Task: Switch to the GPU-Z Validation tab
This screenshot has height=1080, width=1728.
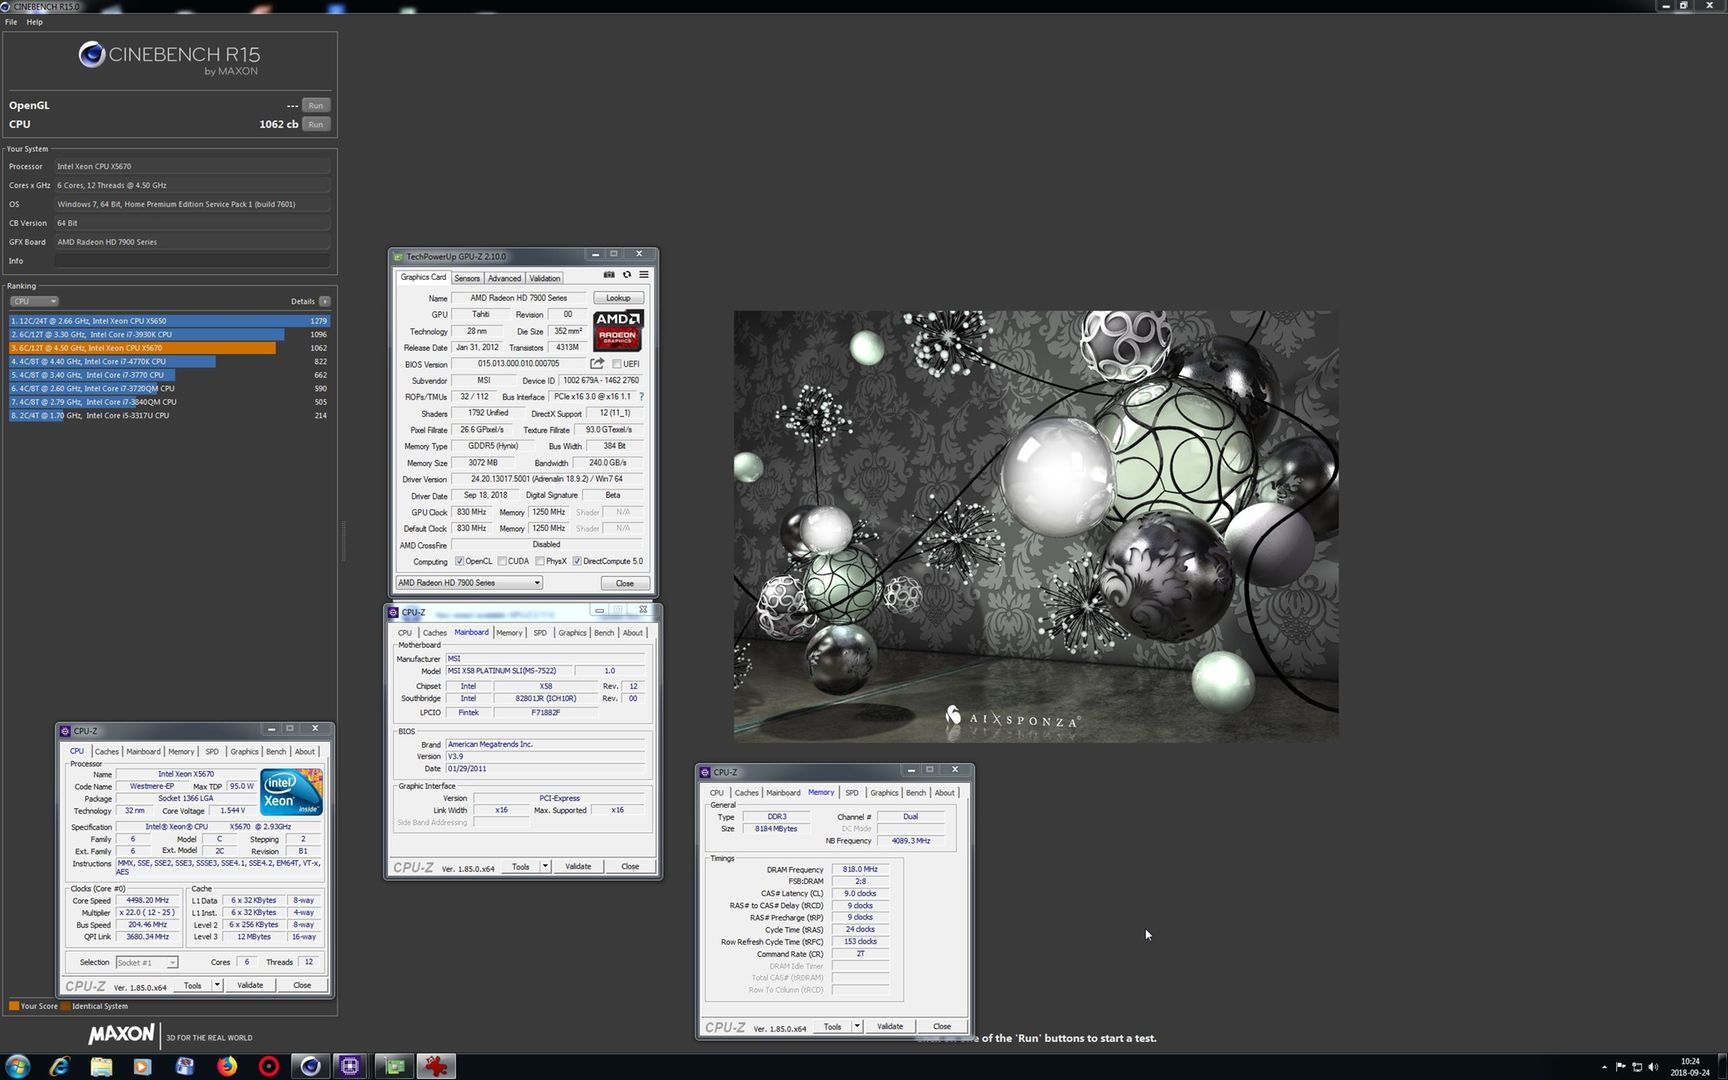Action: (x=544, y=278)
